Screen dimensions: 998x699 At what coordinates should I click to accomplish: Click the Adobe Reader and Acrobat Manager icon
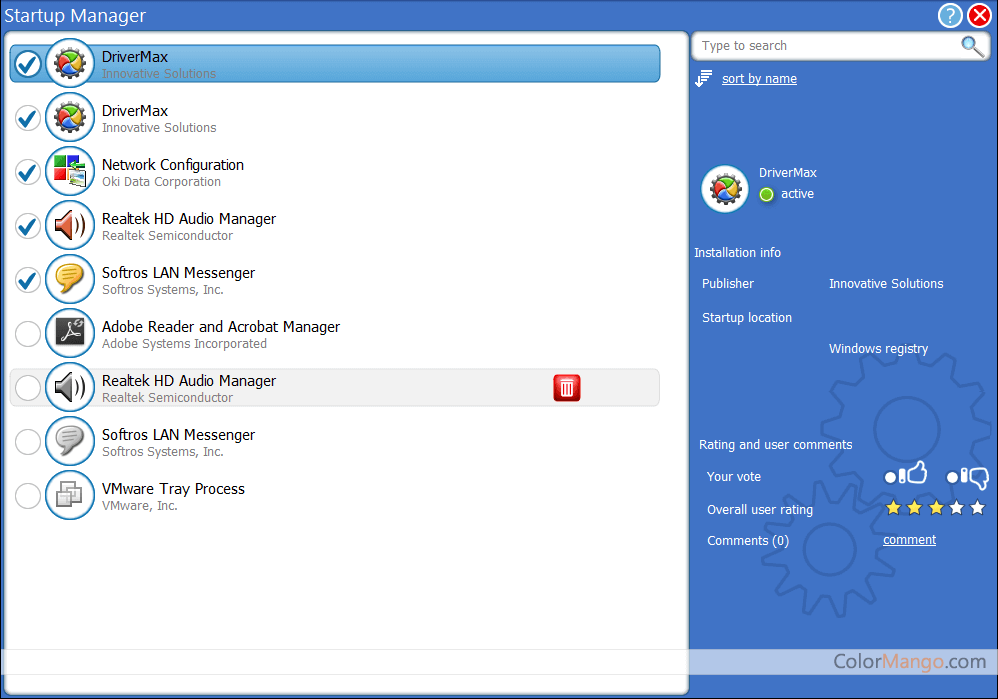(69, 333)
